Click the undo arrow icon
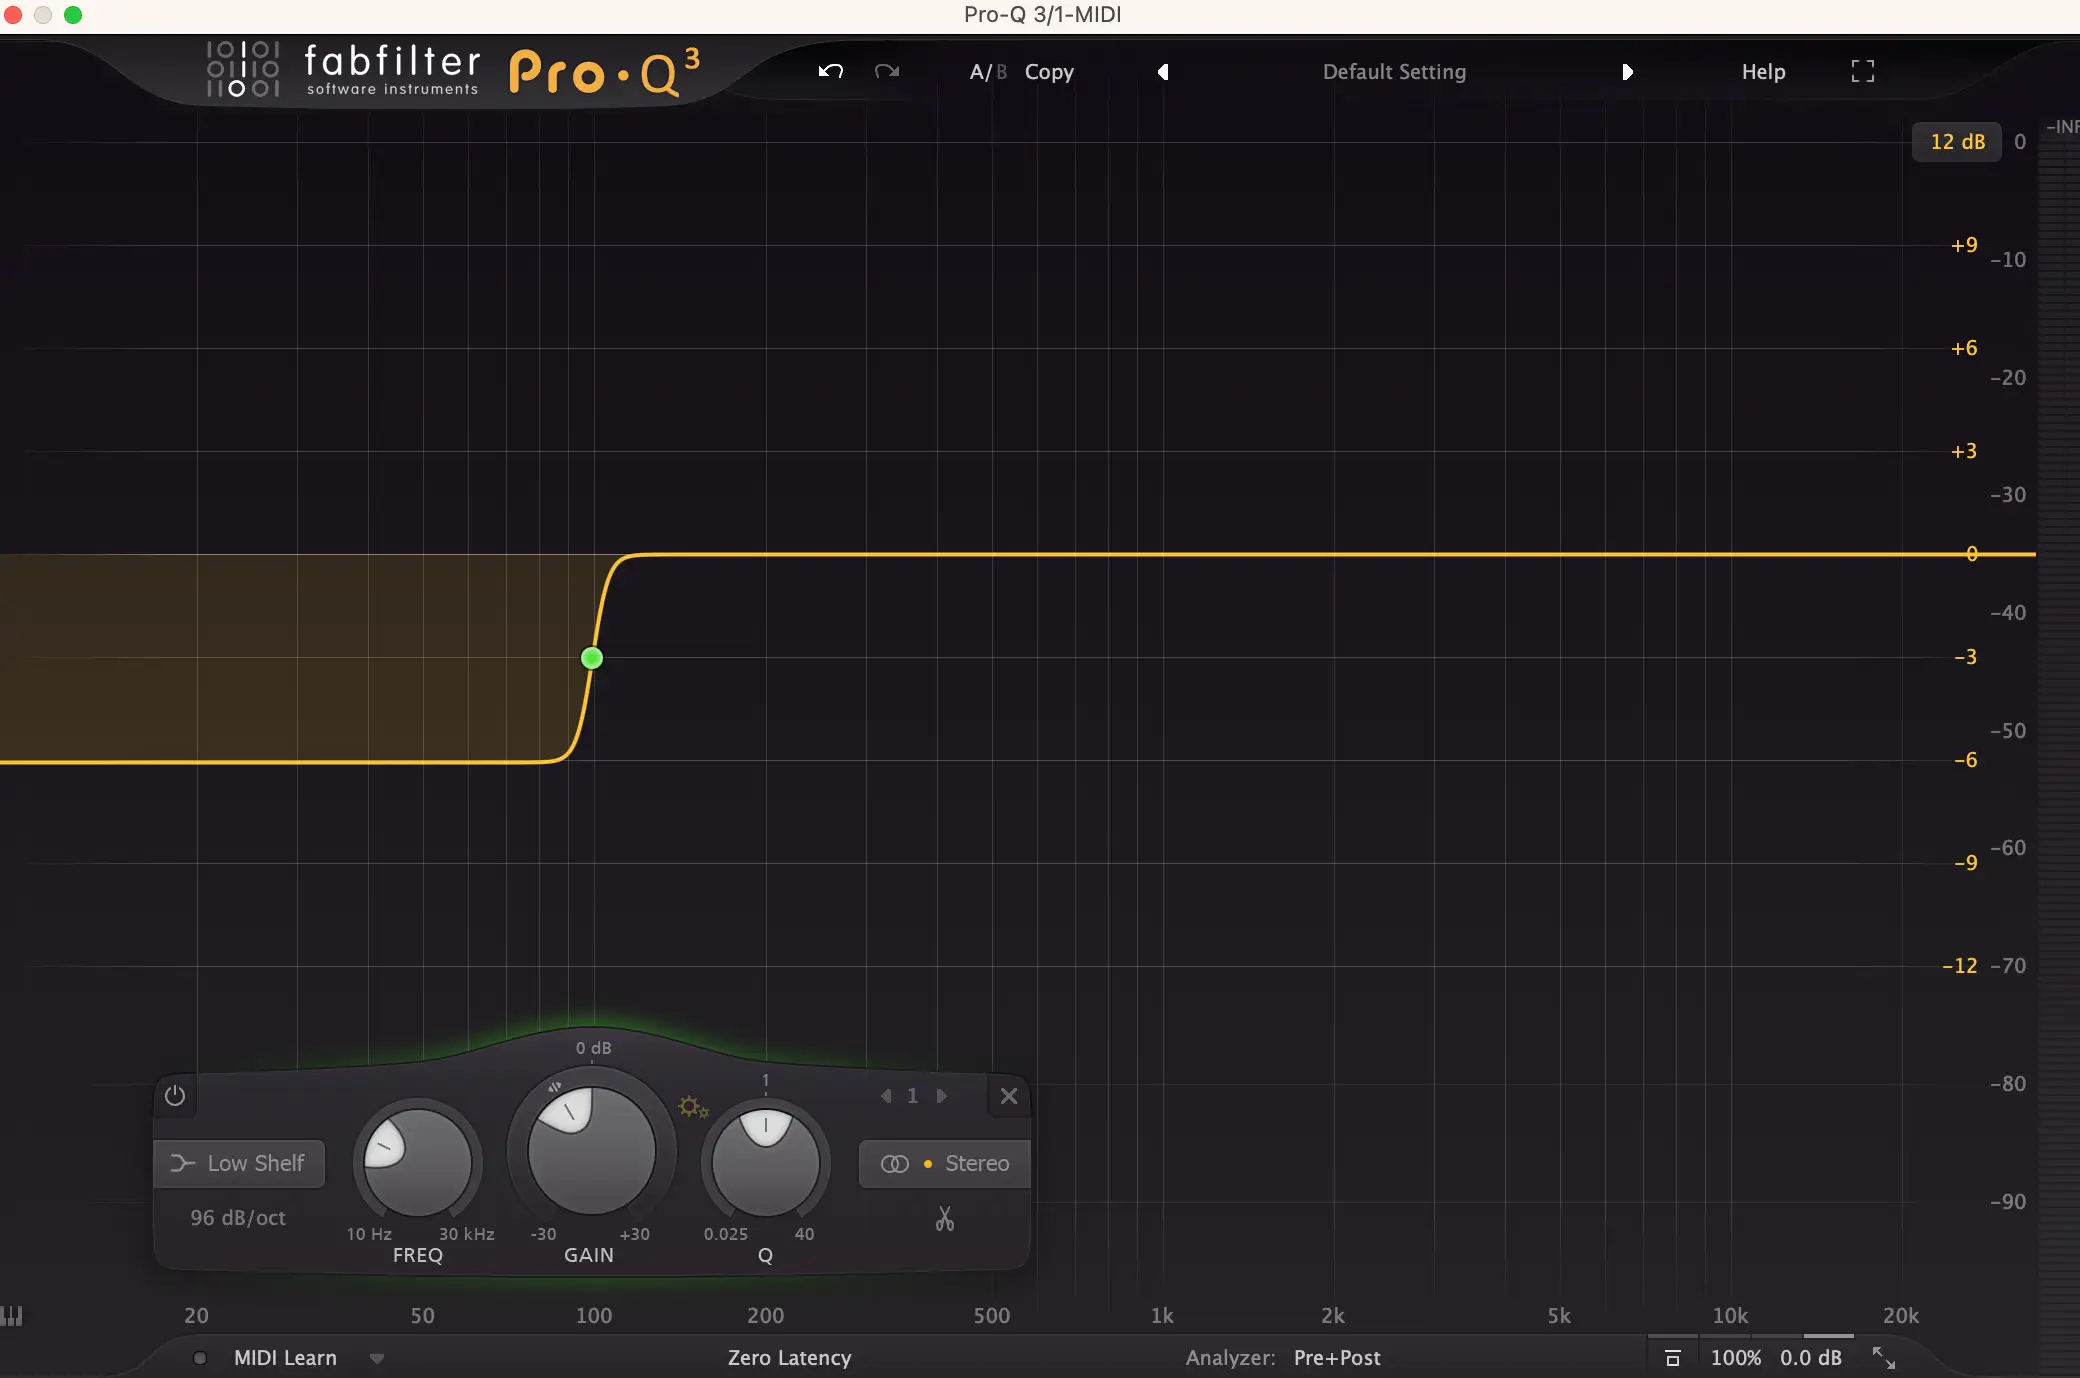Viewport: 2080px width, 1378px height. coord(831,71)
